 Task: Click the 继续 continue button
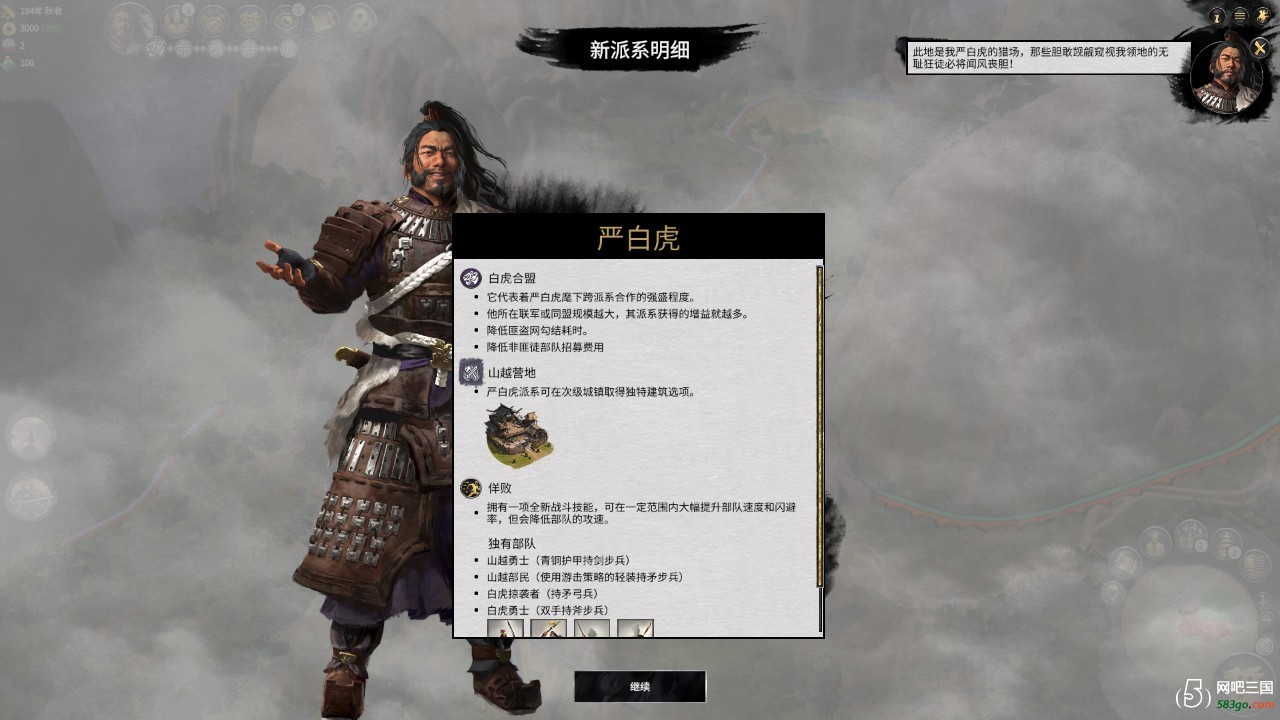[x=640, y=687]
